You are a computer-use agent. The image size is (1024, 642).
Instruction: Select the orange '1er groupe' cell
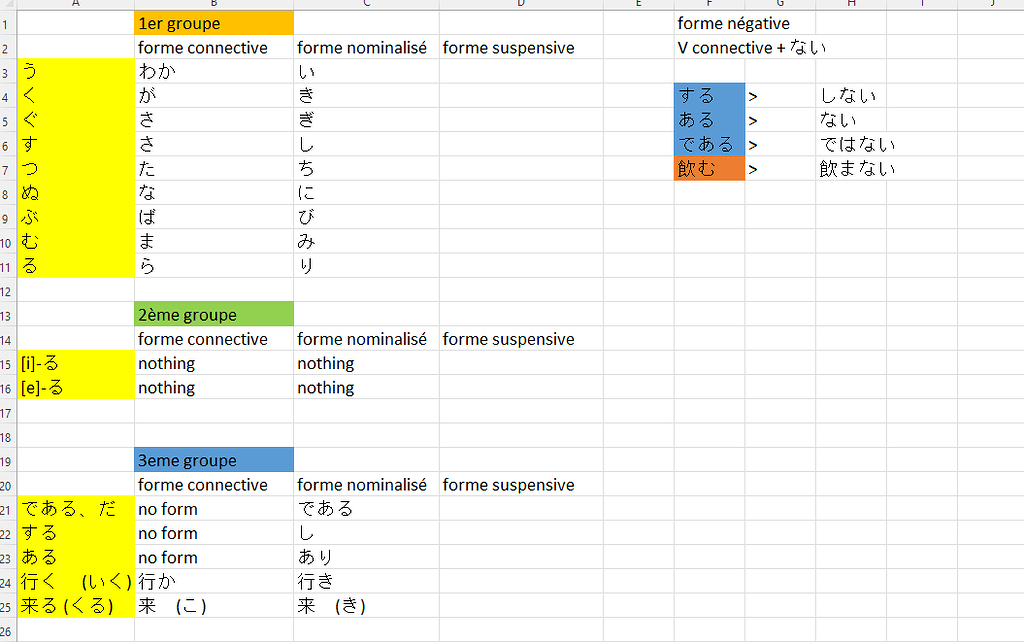pyautogui.click(x=214, y=23)
